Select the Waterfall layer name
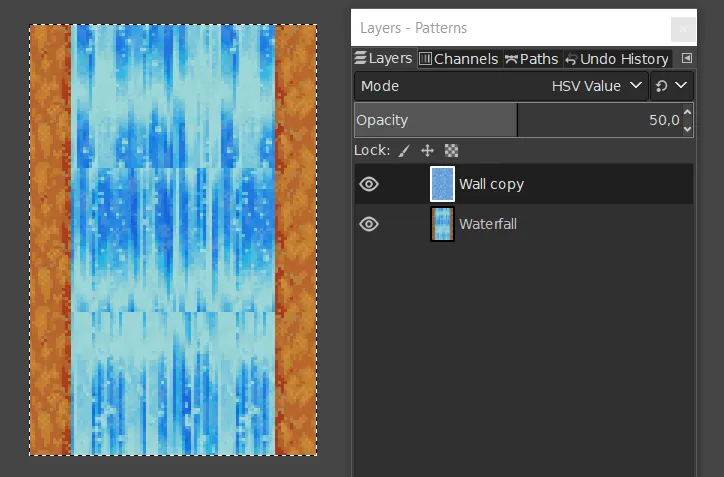This screenshot has height=477, width=724. (488, 224)
